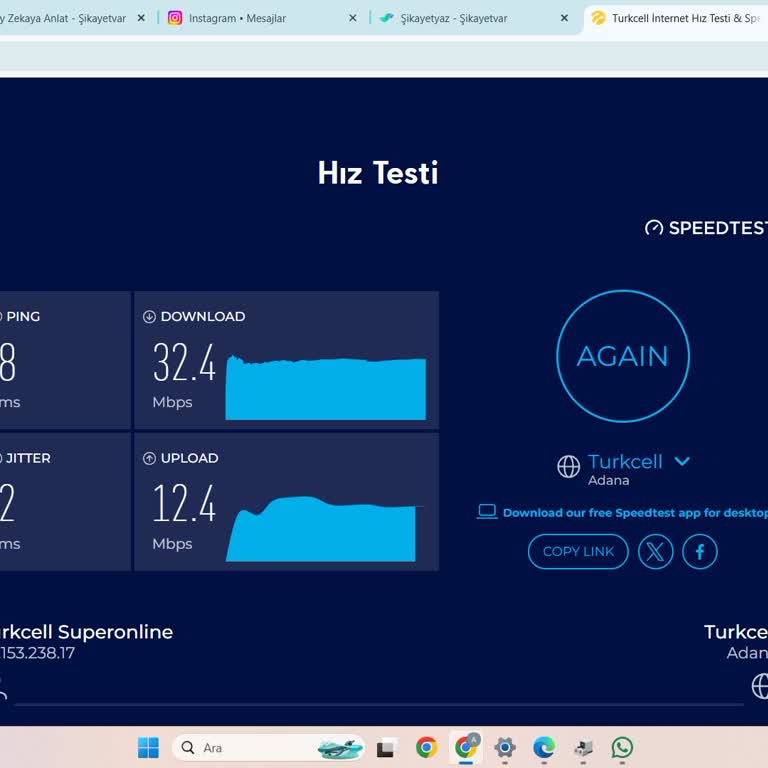
Task: Open the active Chrome profile taskbar icon
Action: point(466,747)
